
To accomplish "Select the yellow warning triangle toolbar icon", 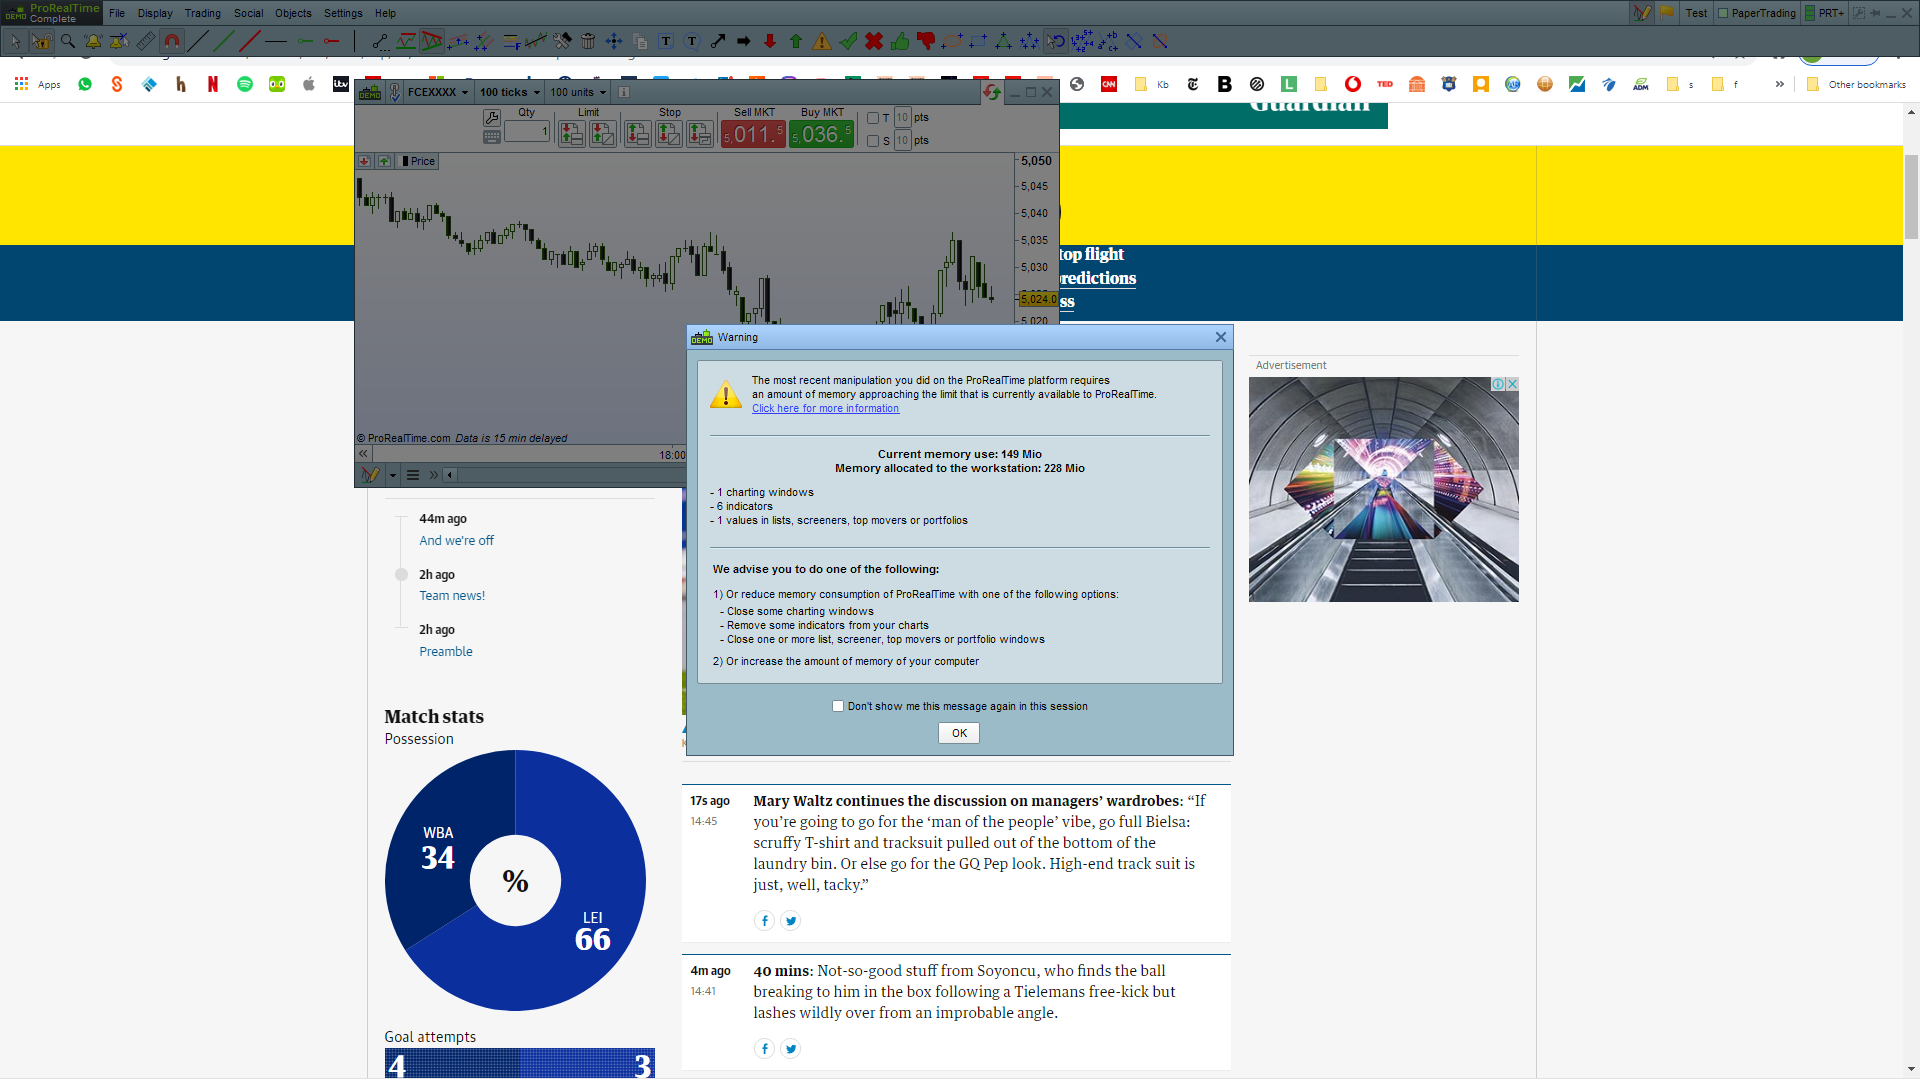I will (822, 41).
